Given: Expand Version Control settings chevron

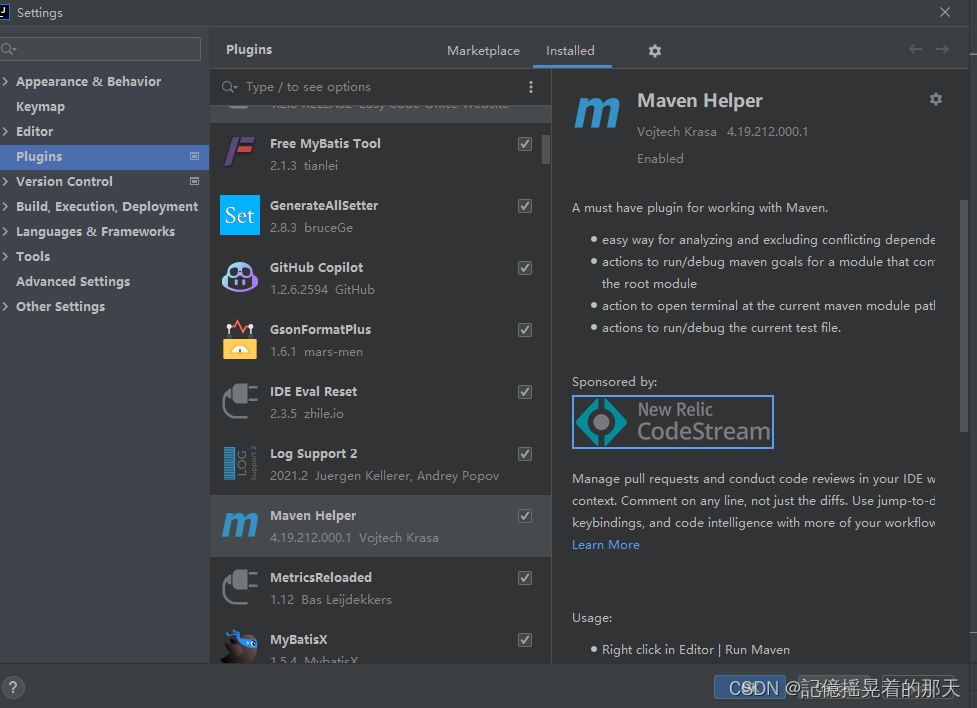Looking at the screenshot, I should point(5,181).
